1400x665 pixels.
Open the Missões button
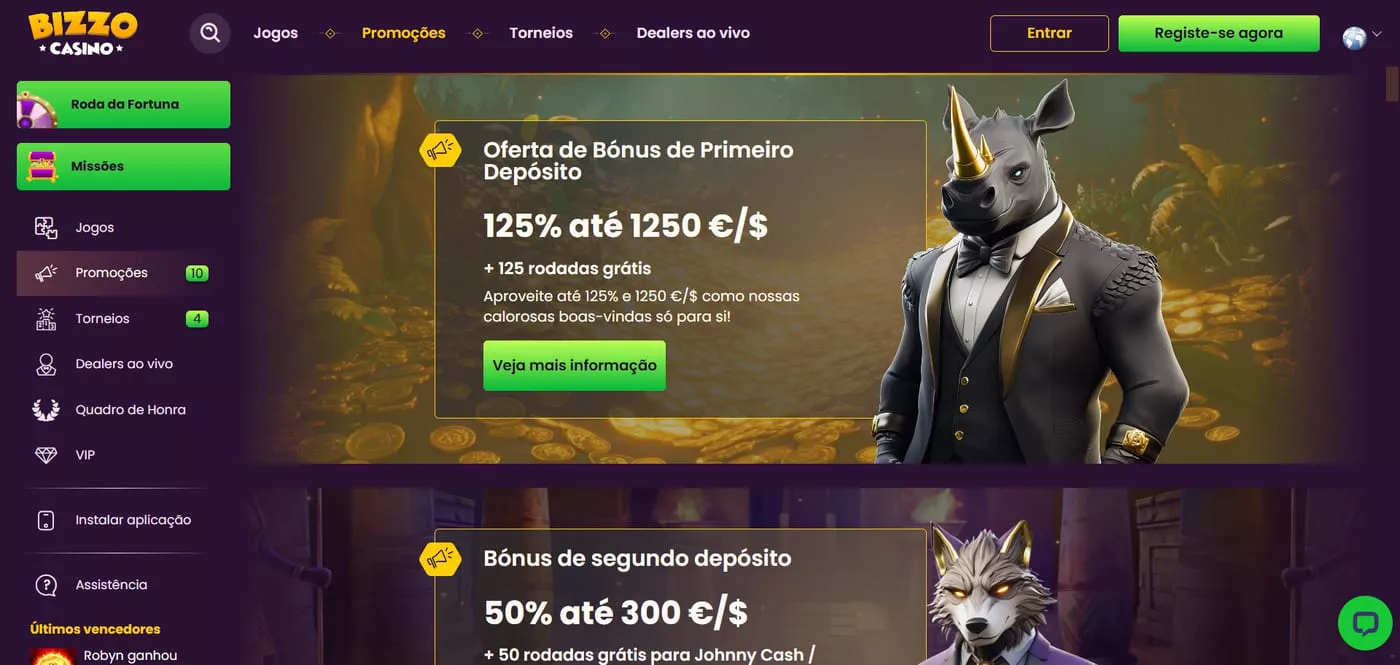pos(123,167)
